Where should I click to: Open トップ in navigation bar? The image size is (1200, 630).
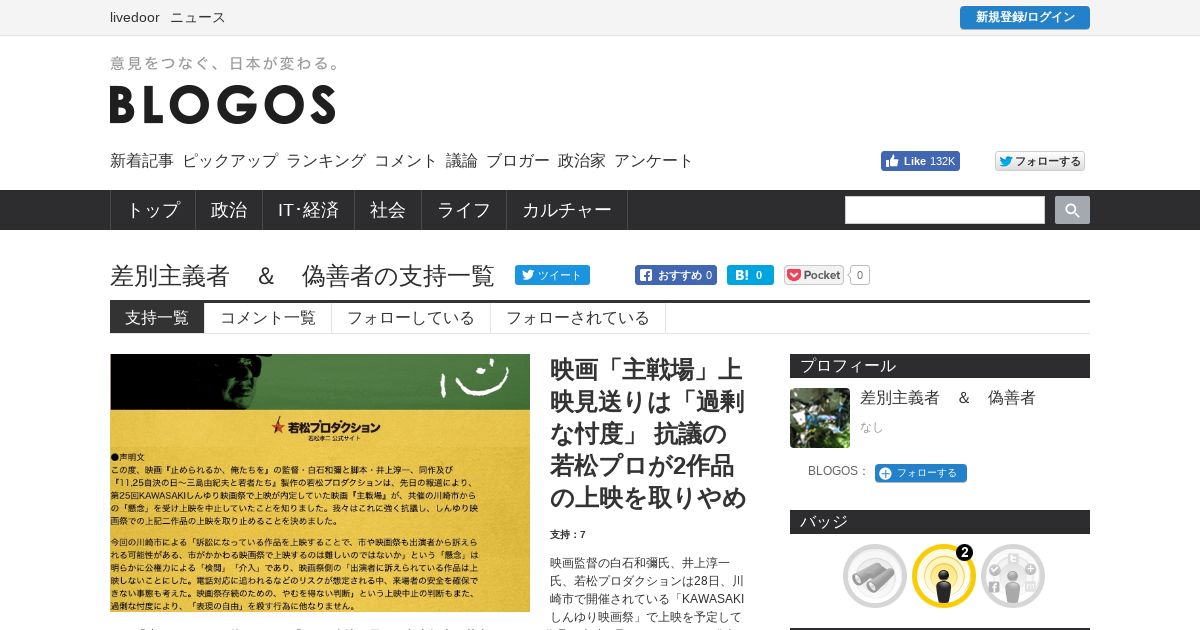(x=153, y=210)
